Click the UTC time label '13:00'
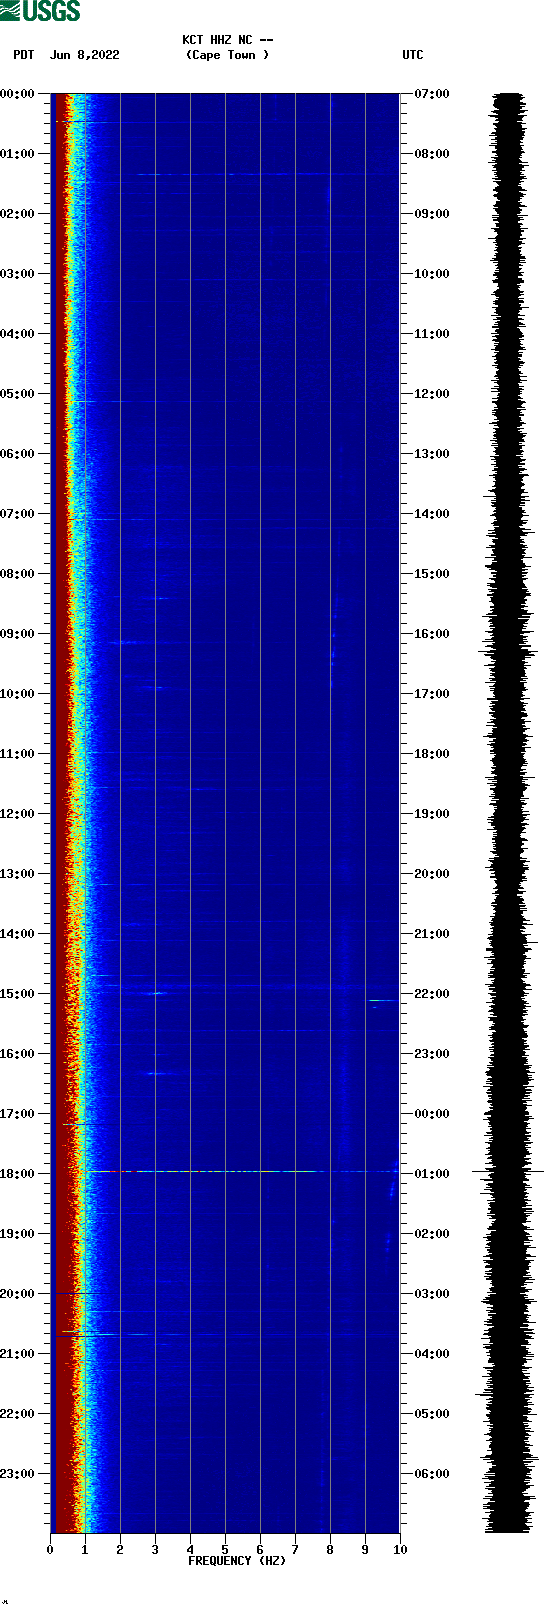The height and width of the screenshot is (1613, 552). point(432,454)
